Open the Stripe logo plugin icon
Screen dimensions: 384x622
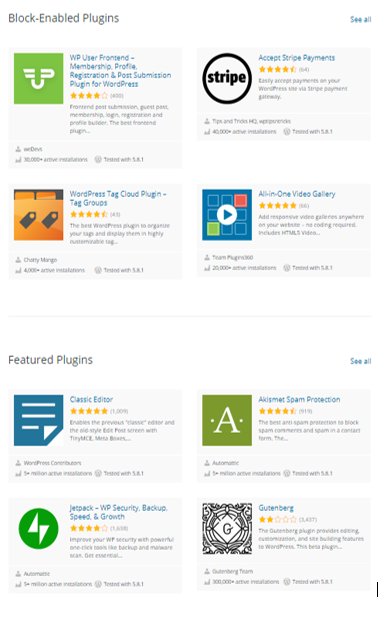(227, 79)
